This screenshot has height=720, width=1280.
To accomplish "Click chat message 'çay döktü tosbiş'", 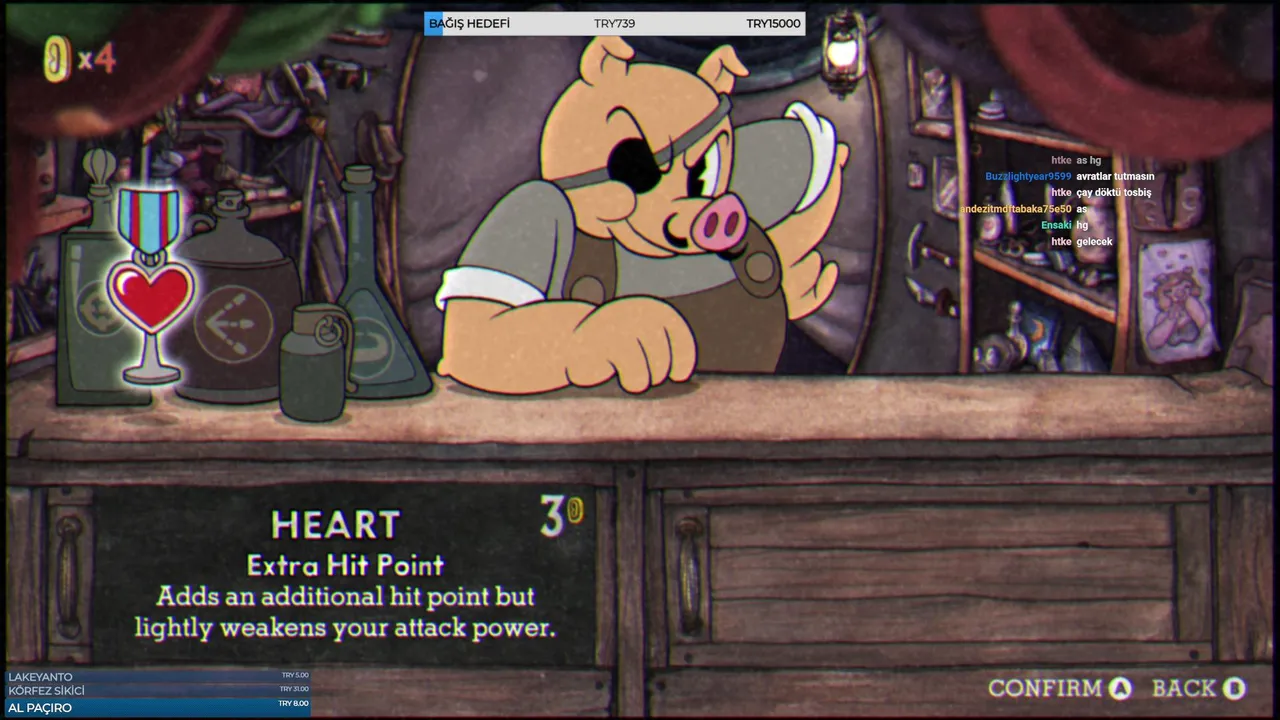I will point(1114,192).
